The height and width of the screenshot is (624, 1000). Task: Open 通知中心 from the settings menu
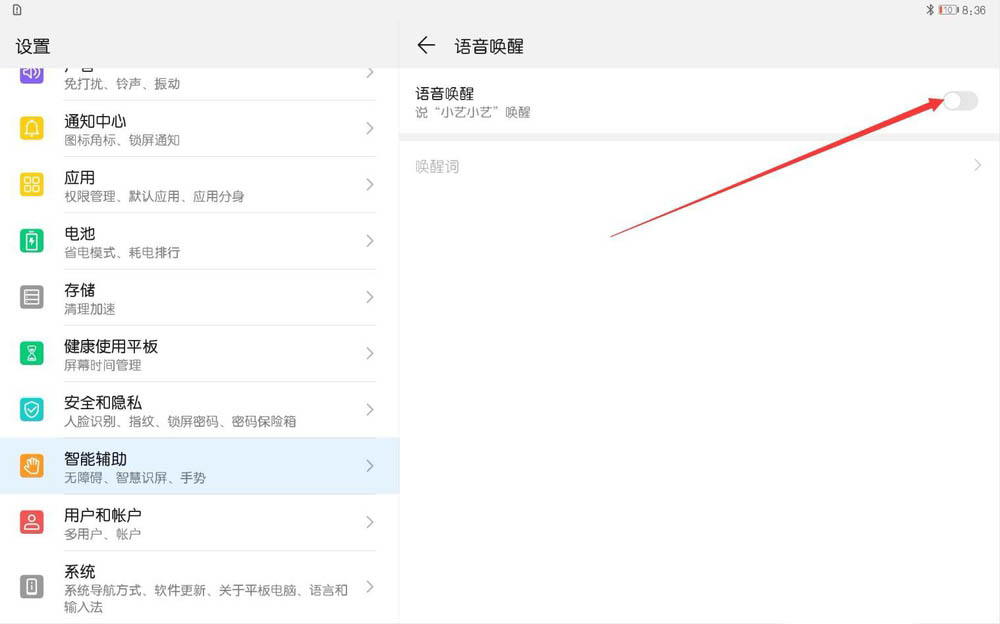pyautogui.click(x=180, y=128)
